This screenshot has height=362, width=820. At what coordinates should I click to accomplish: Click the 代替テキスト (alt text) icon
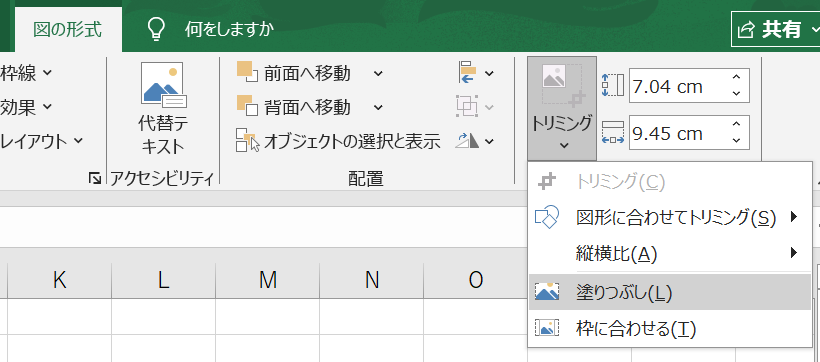coord(164,85)
